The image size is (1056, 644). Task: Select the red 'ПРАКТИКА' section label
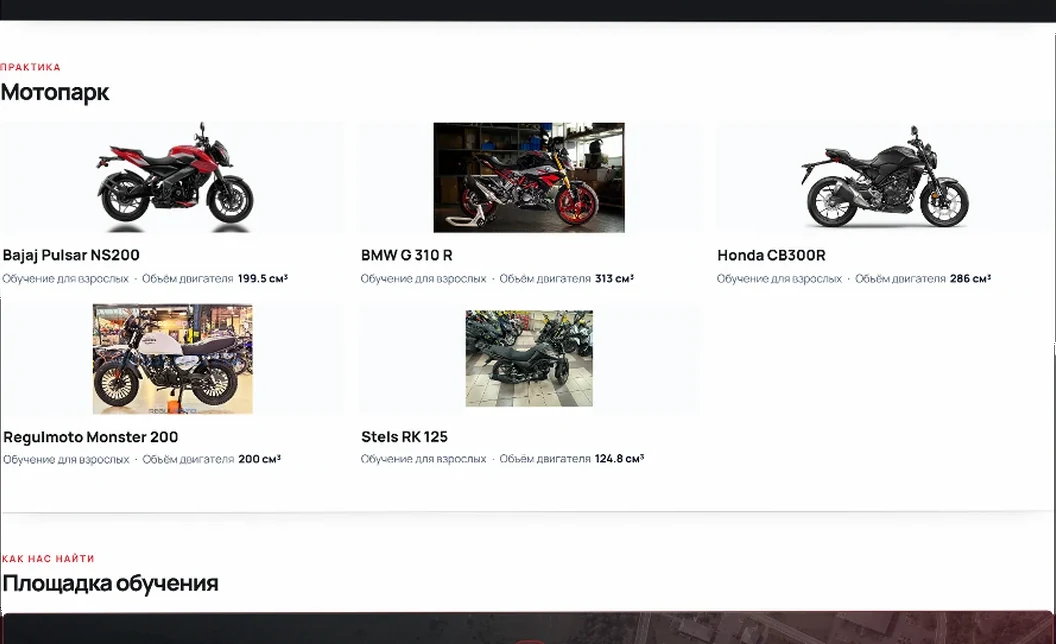(x=30, y=67)
